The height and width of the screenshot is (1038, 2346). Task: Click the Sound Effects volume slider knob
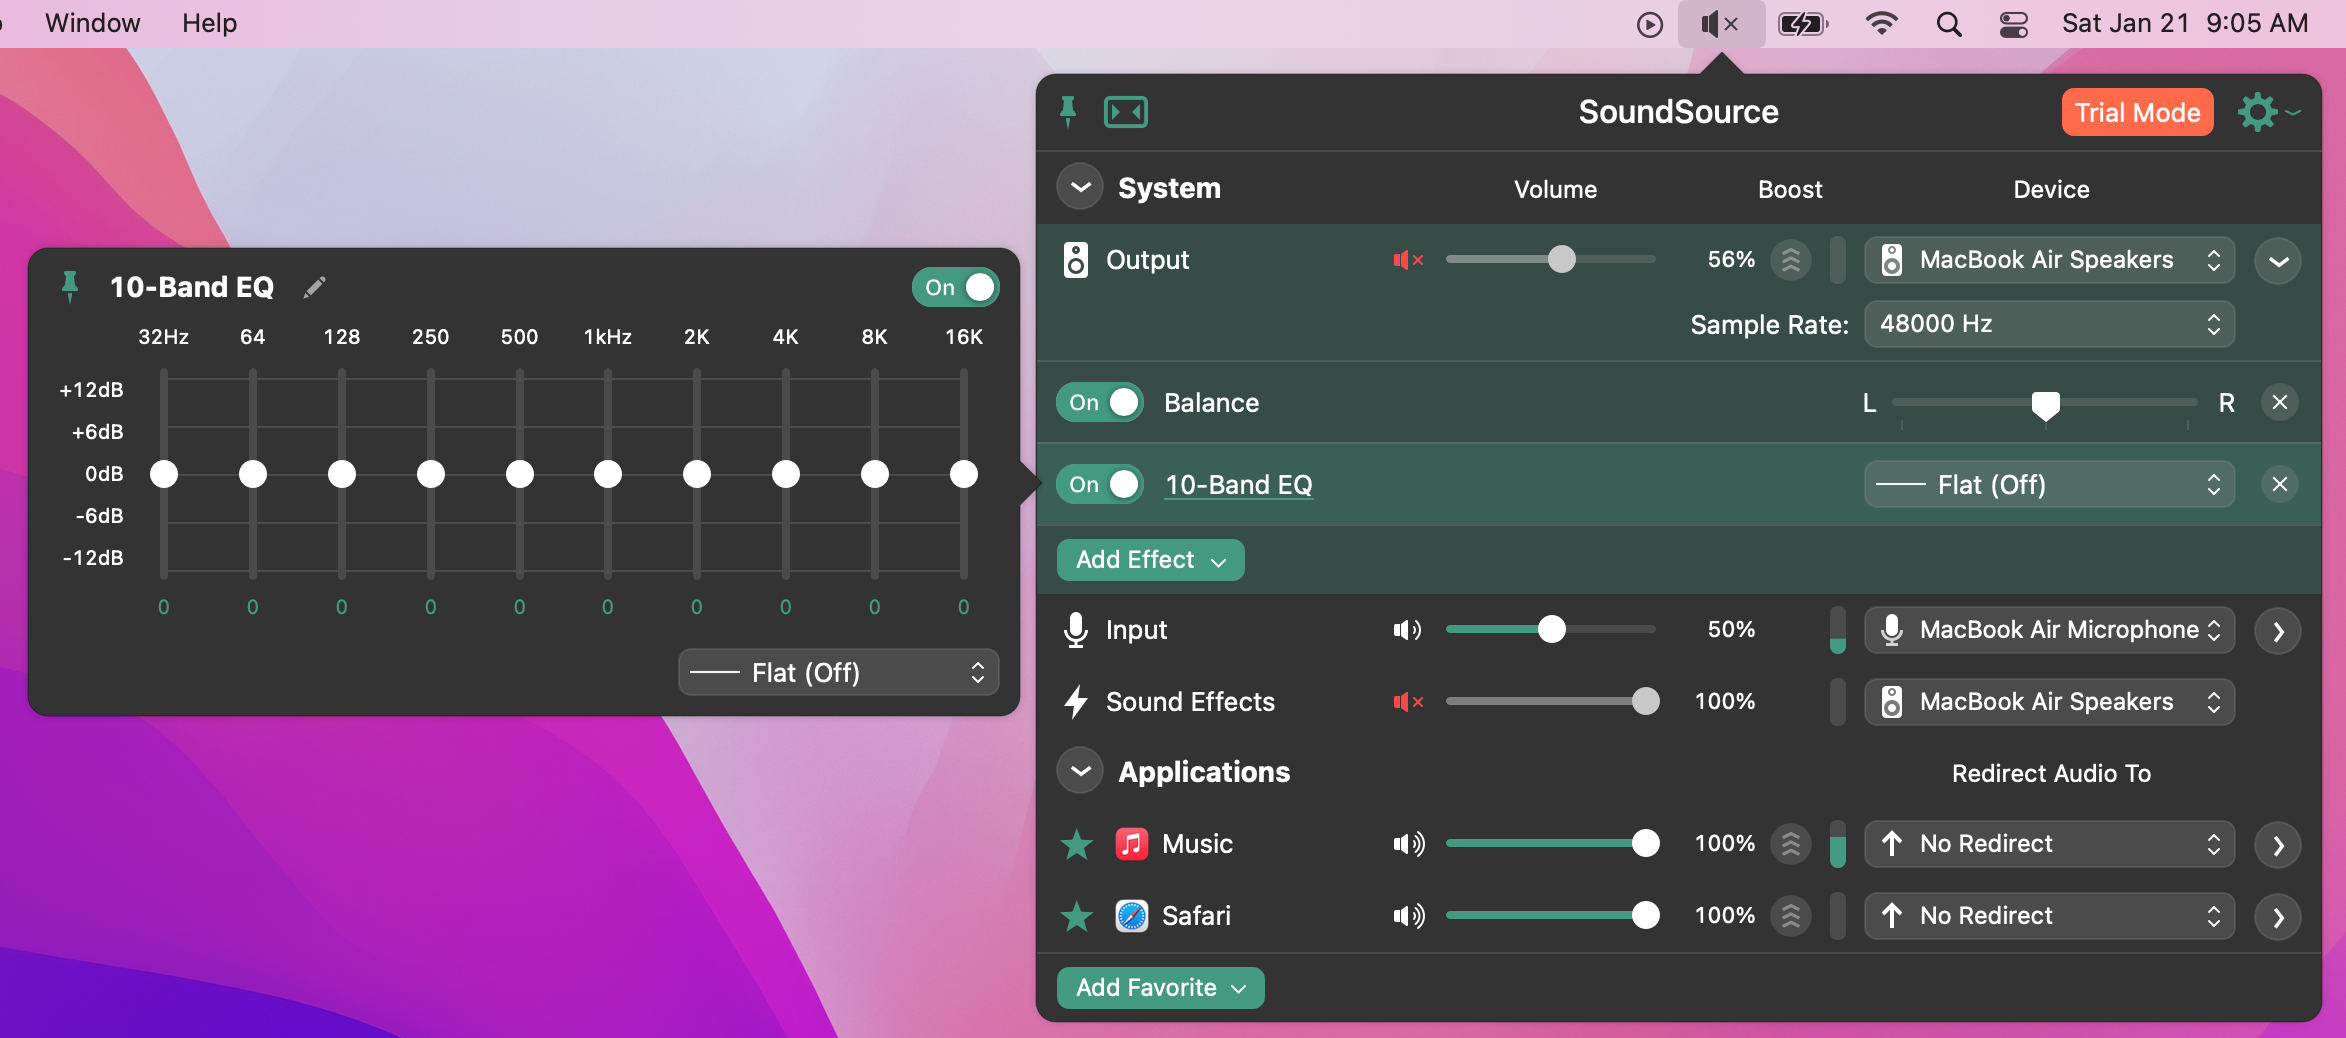1645,702
